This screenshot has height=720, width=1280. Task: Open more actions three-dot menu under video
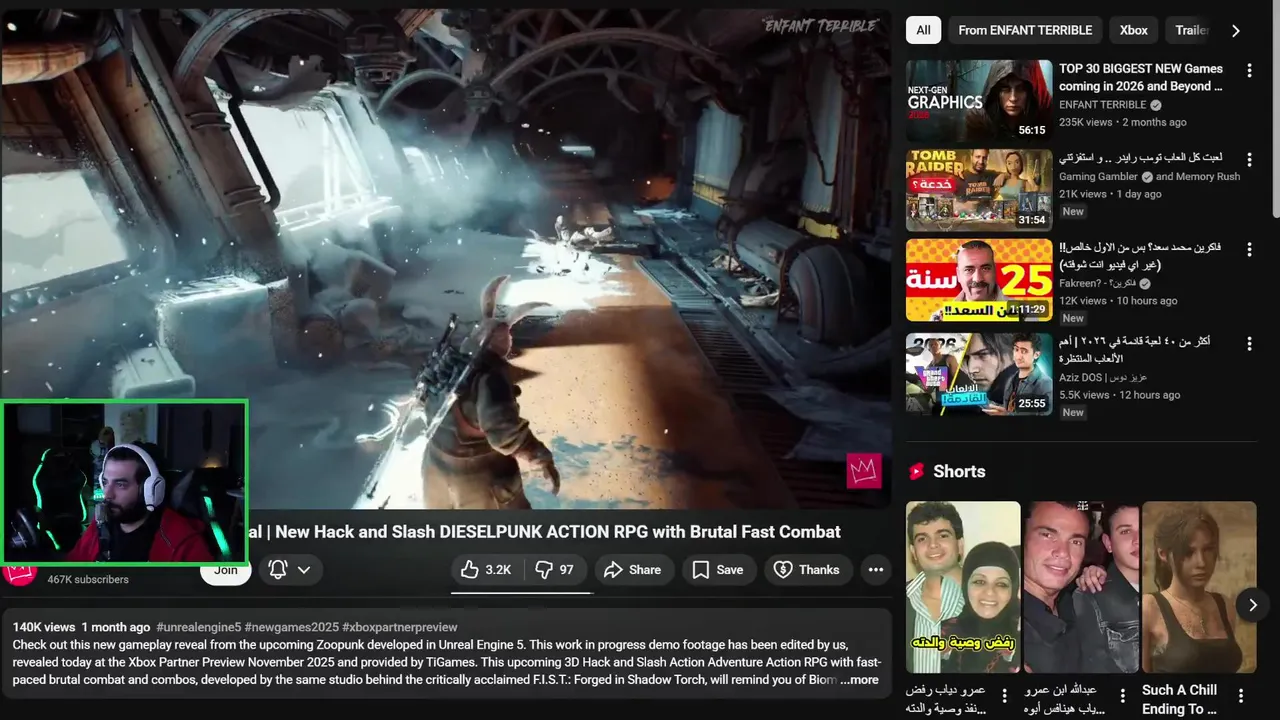(876, 570)
